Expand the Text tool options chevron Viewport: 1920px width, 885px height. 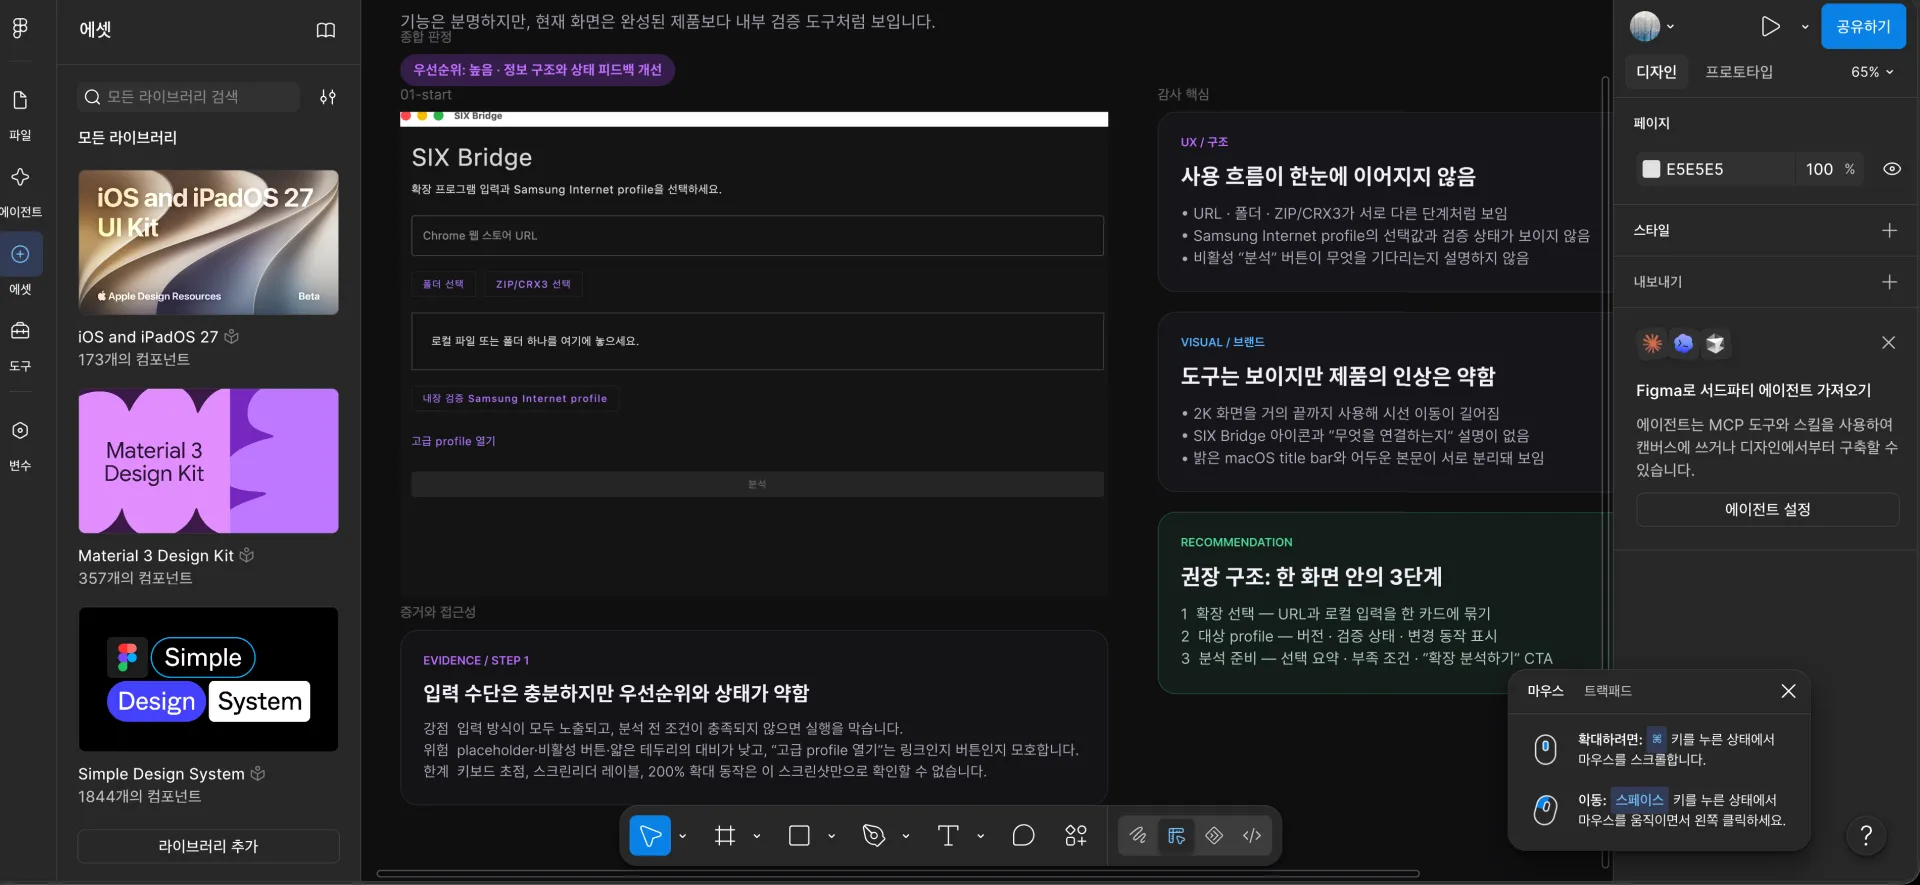[980, 836]
